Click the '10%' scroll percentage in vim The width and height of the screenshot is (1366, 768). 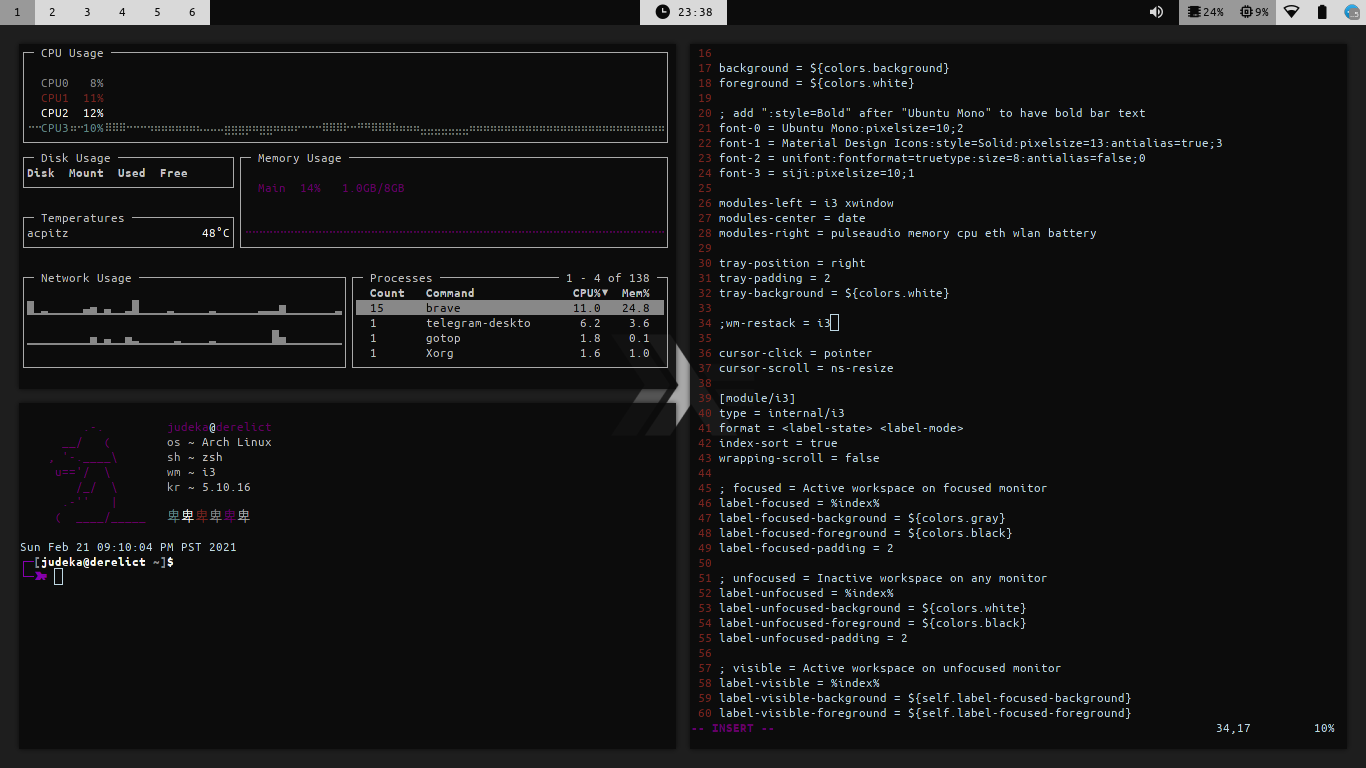pyautogui.click(x=1324, y=728)
